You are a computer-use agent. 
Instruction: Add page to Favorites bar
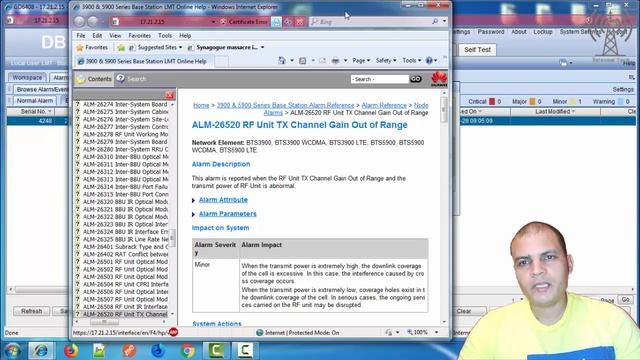click(x=121, y=48)
